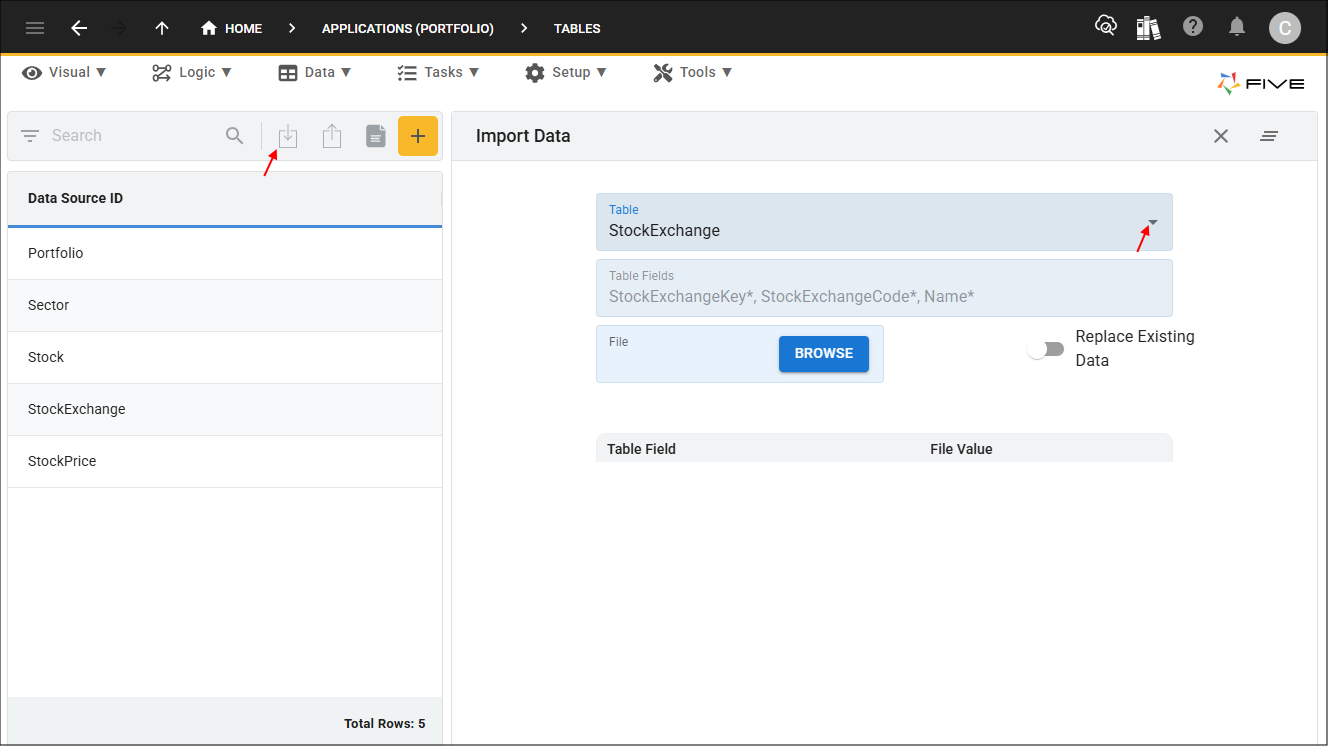Click the cloud deploy icon

[x=1106, y=27]
